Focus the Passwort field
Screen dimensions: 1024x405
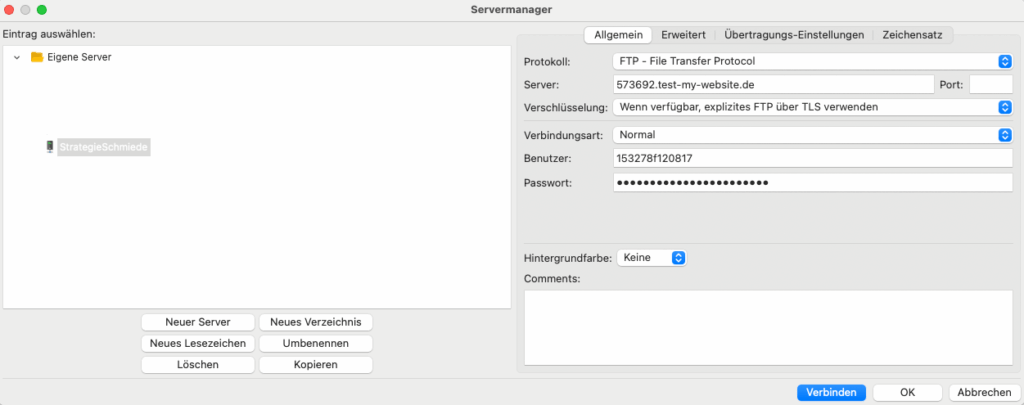(812, 182)
